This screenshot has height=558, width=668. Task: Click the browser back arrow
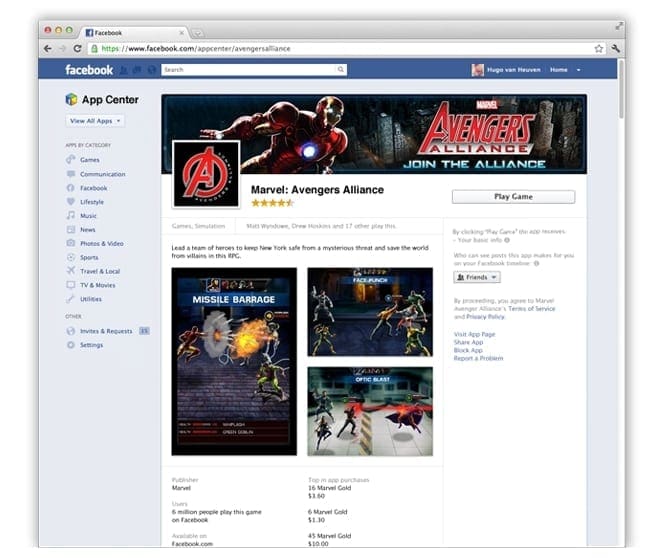48,49
